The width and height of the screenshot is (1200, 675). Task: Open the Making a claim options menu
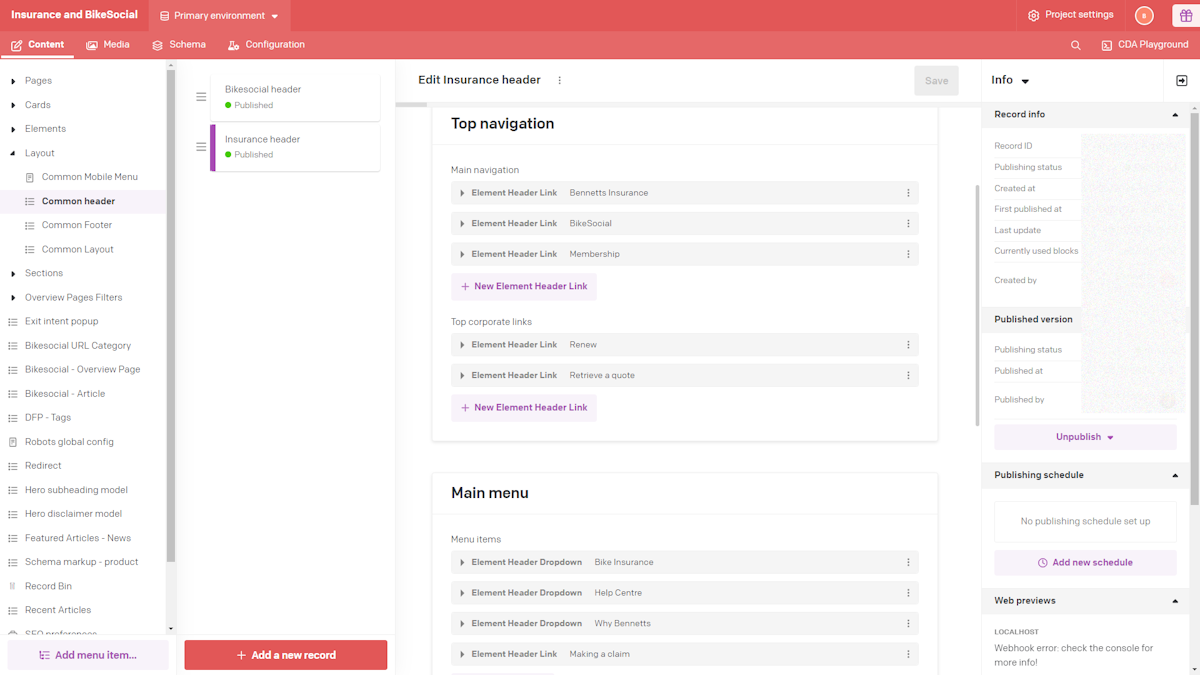[x=908, y=654]
